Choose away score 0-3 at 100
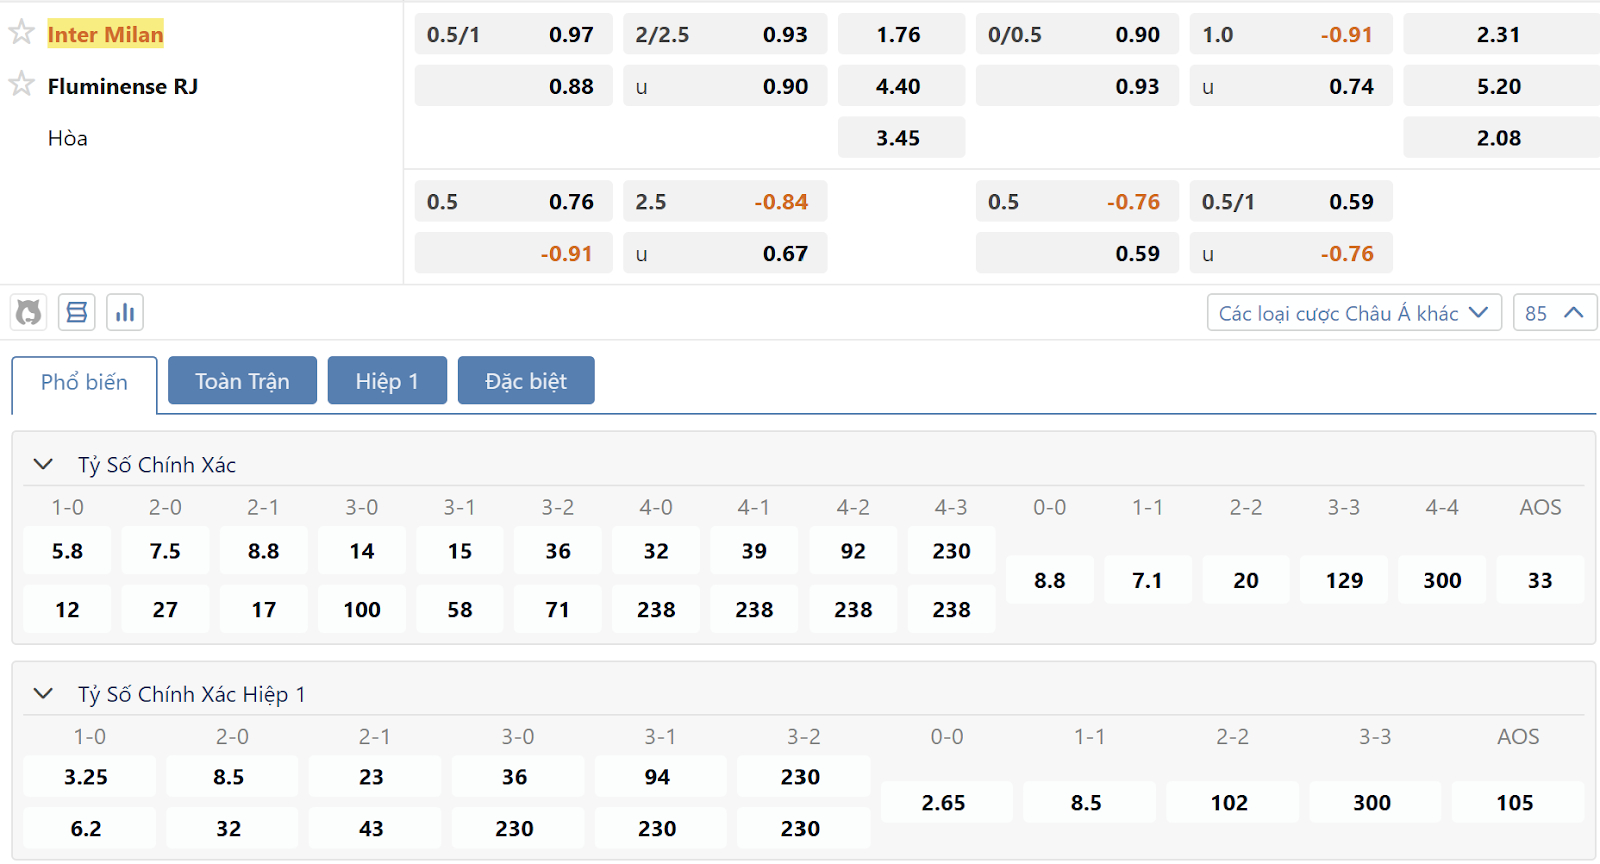The width and height of the screenshot is (1600, 864). click(x=362, y=609)
